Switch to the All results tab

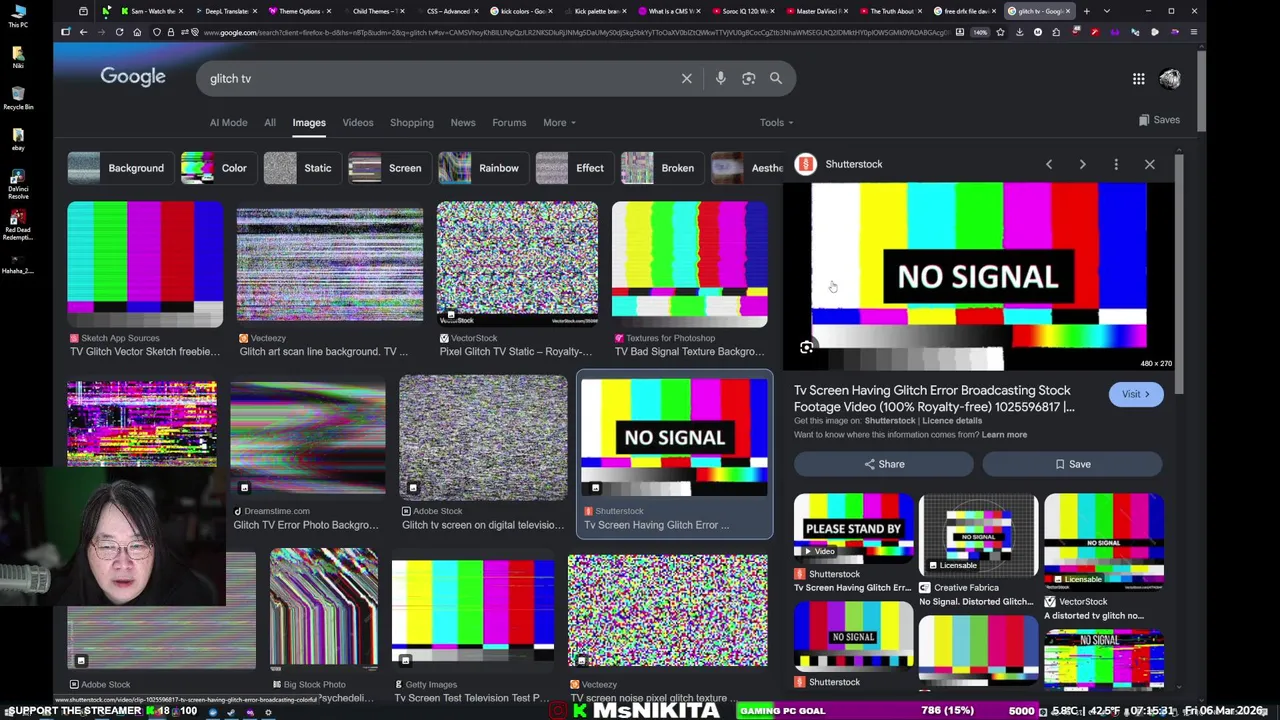270,123
